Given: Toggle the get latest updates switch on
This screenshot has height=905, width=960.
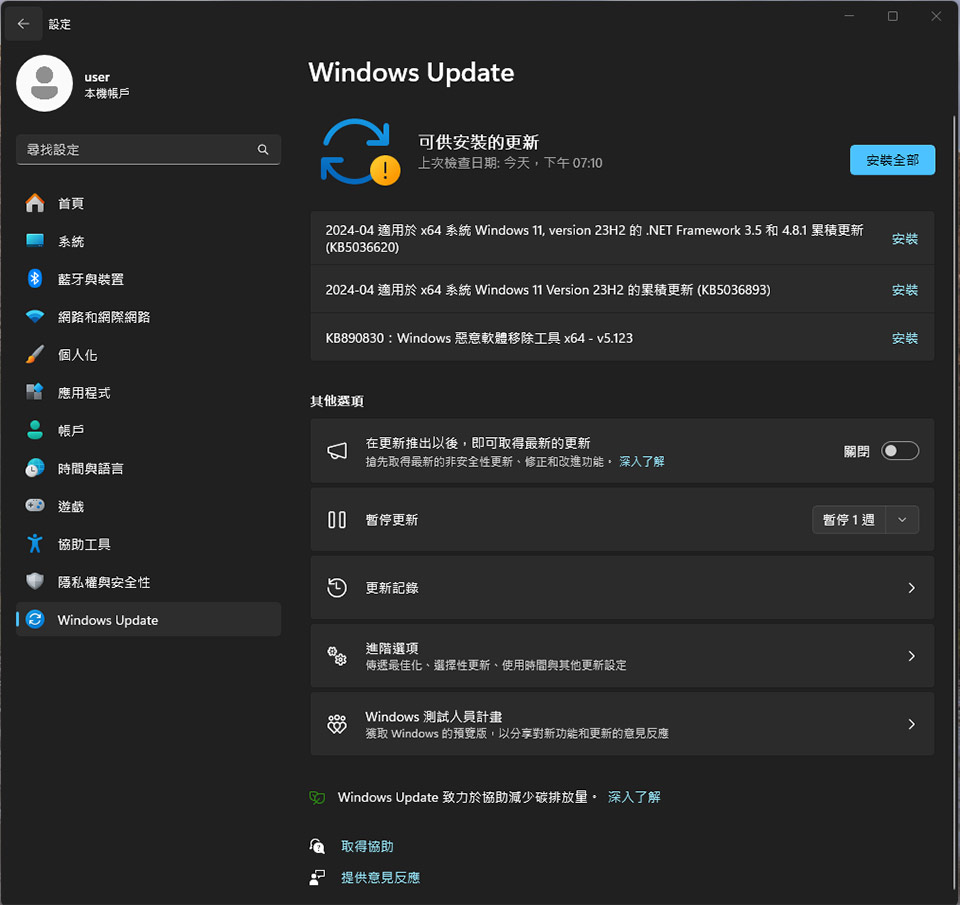Looking at the screenshot, I should pyautogui.click(x=900, y=451).
